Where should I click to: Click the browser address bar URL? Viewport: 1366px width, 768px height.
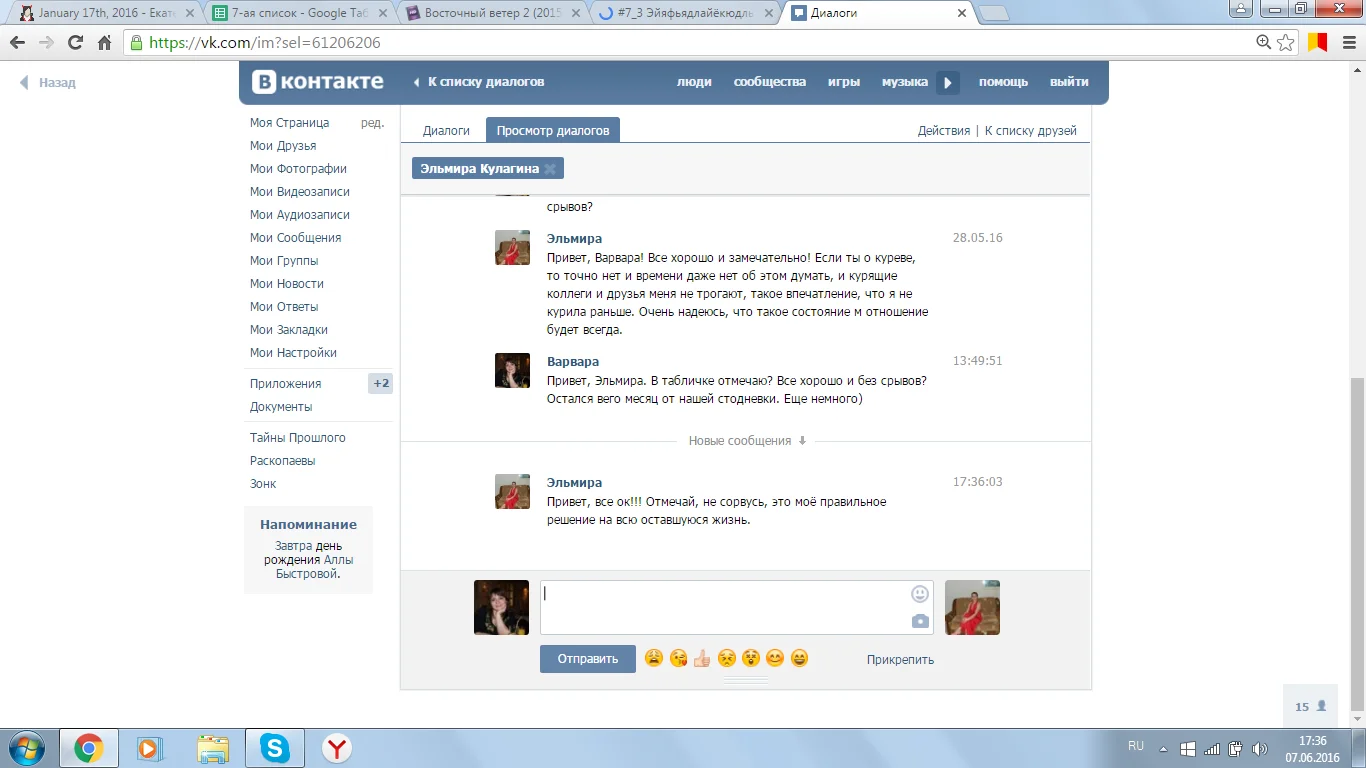click(x=265, y=43)
